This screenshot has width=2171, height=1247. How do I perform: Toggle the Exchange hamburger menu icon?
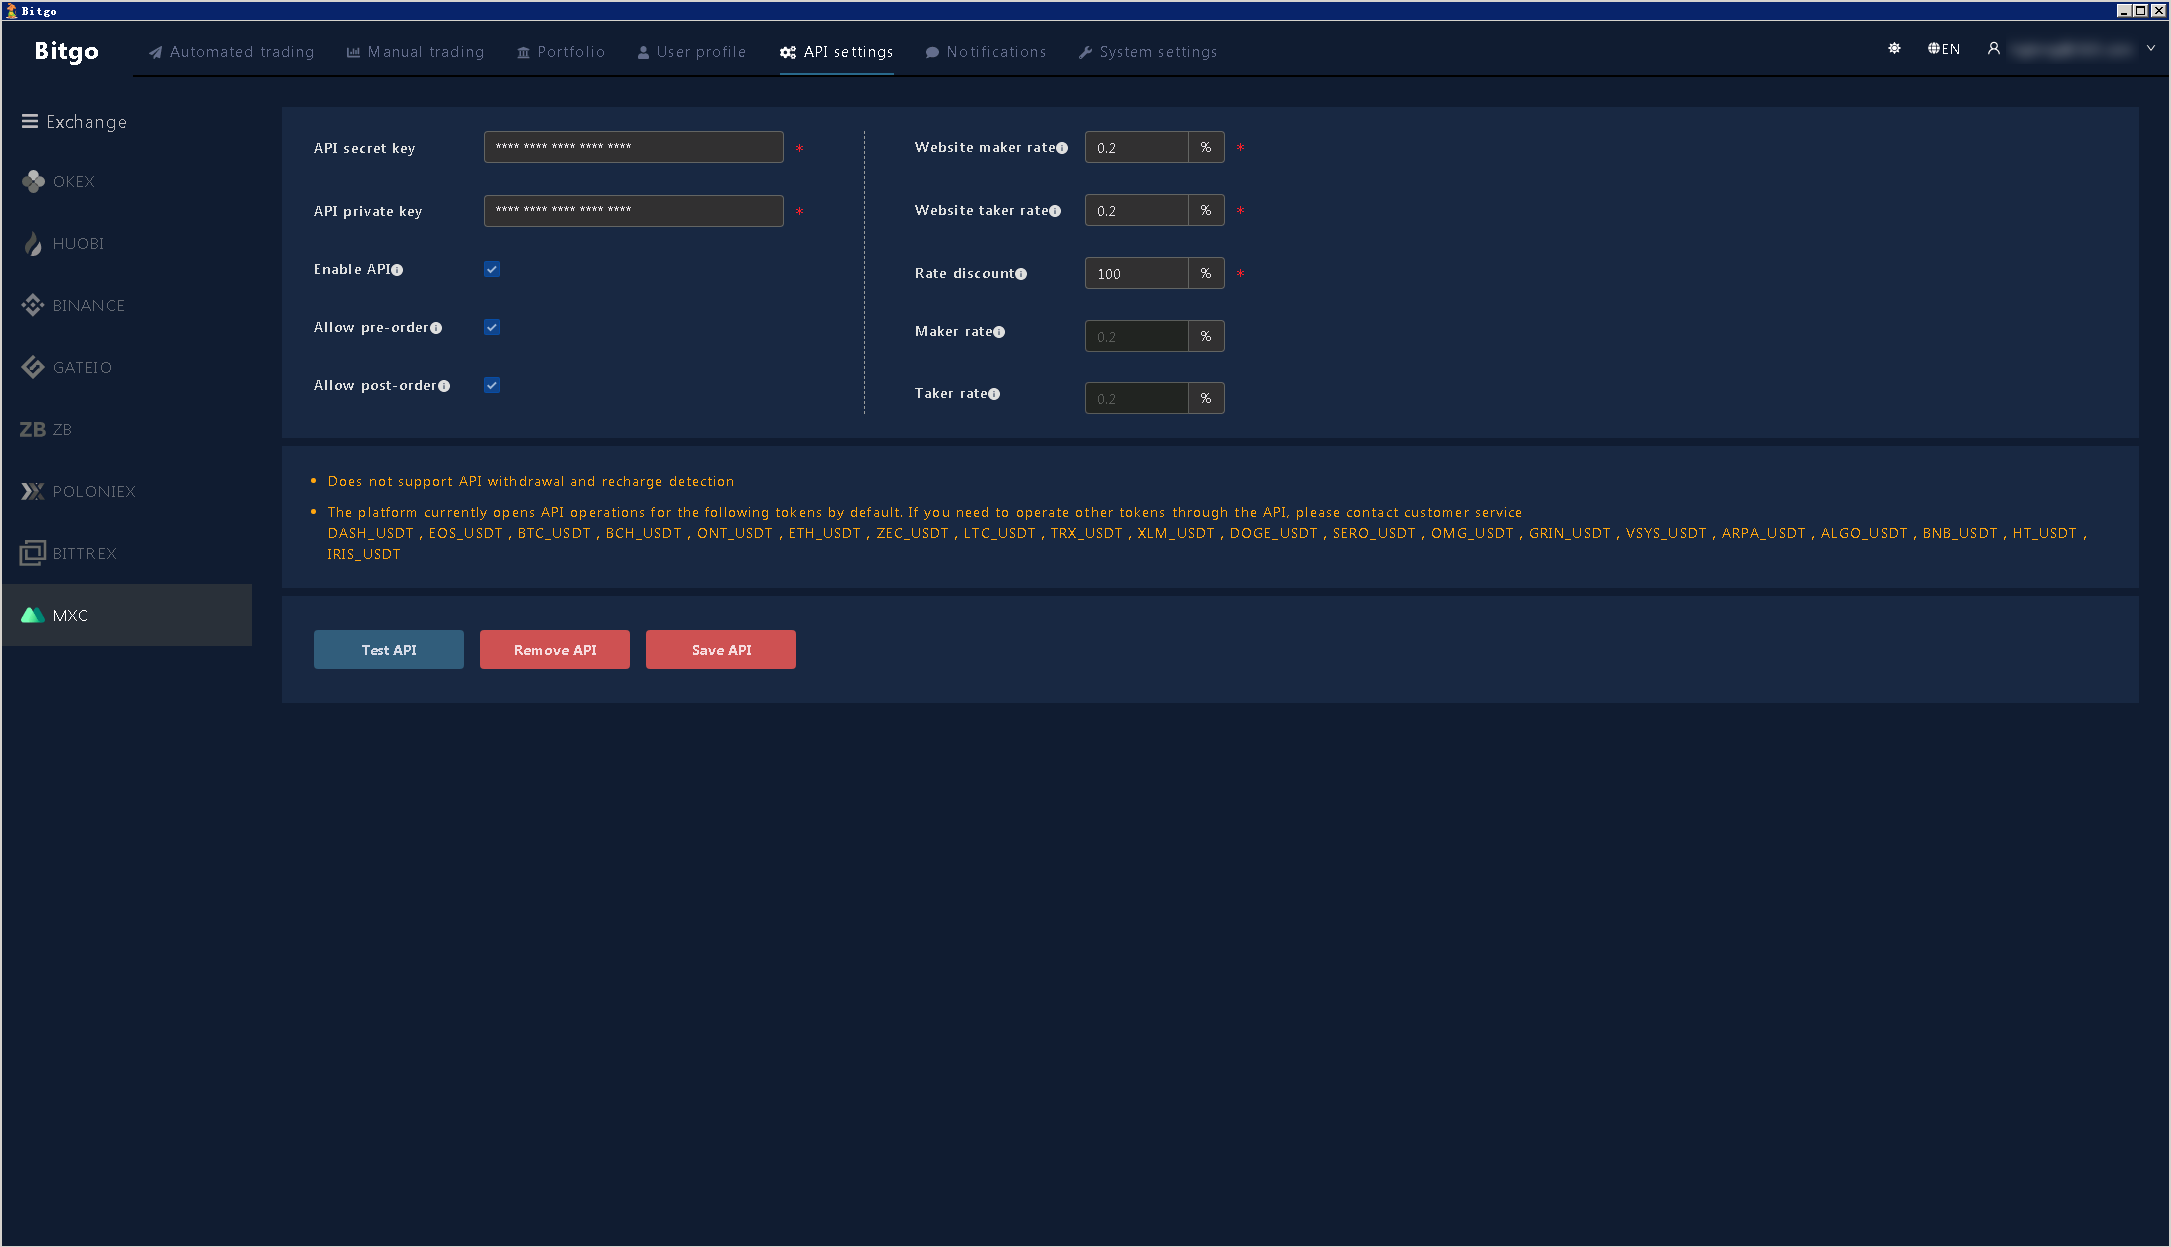[x=30, y=121]
